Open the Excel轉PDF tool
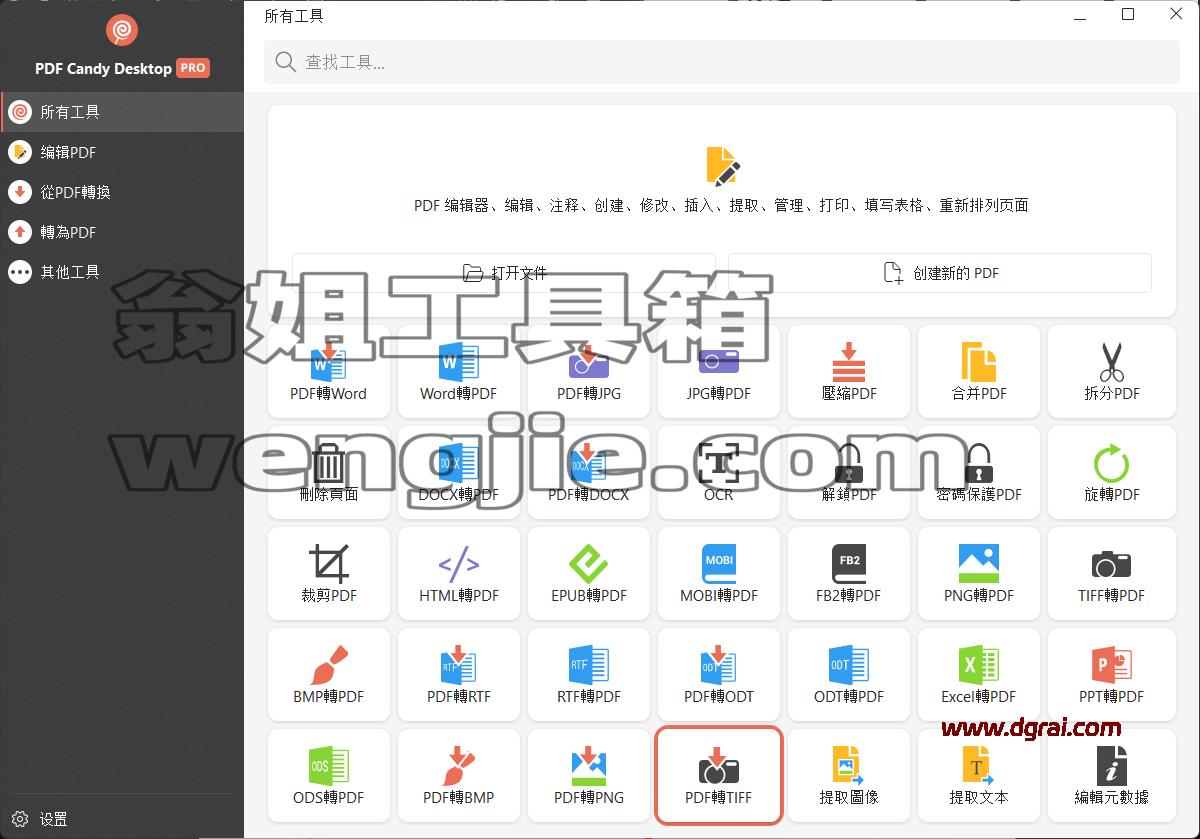The image size is (1200, 839). click(979, 674)
